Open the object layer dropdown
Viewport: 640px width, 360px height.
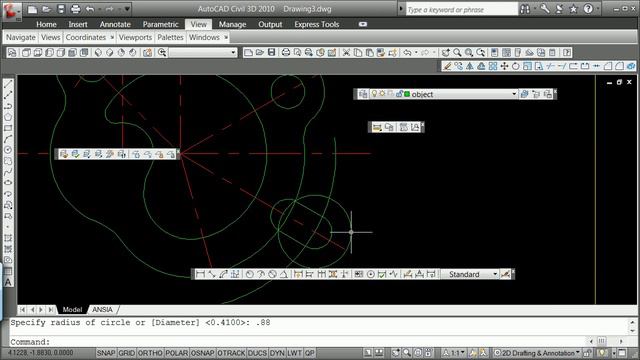pos(514,94)
